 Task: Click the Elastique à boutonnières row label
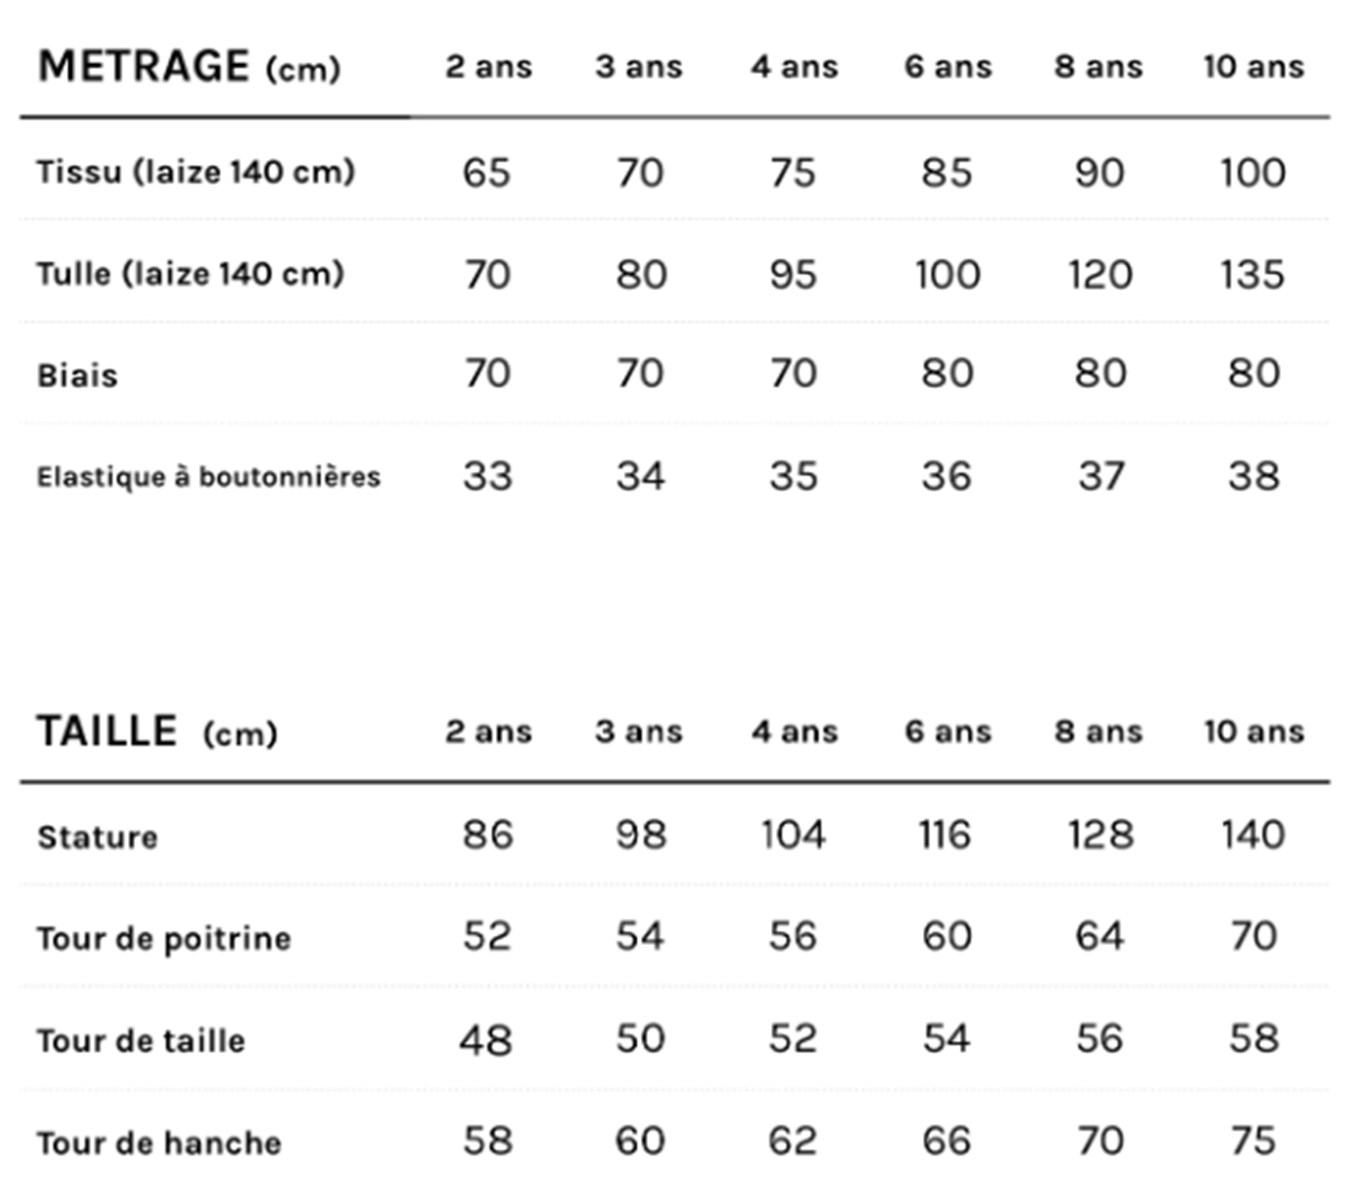pyautogui.click(x=208, y=477)
